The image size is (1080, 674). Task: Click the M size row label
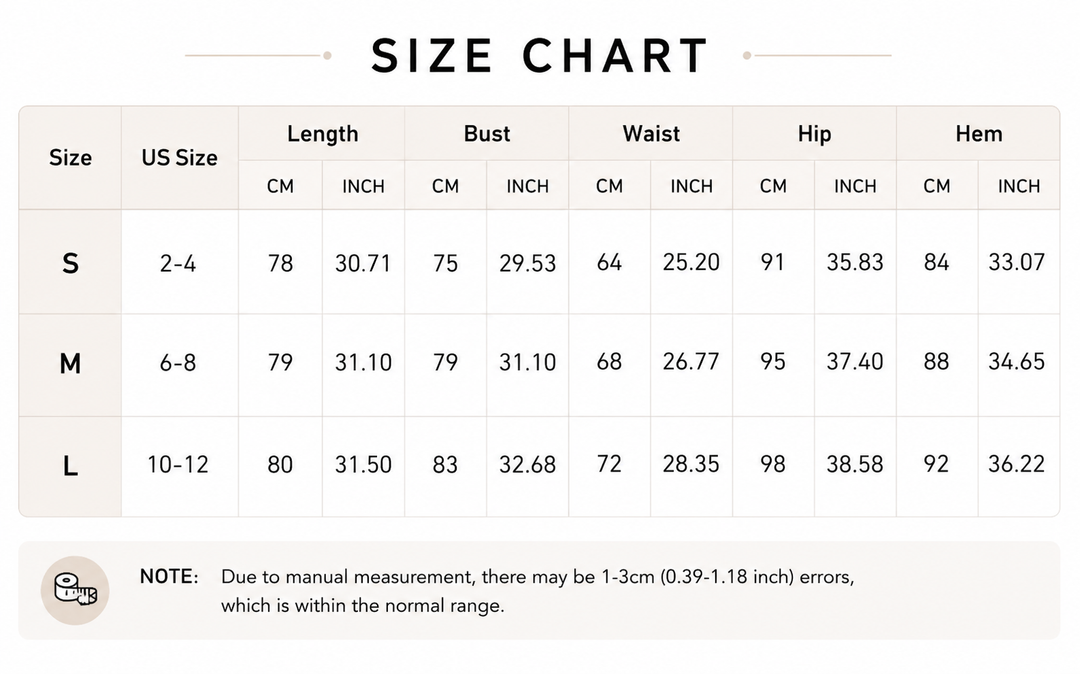click(x=70, y=363)
